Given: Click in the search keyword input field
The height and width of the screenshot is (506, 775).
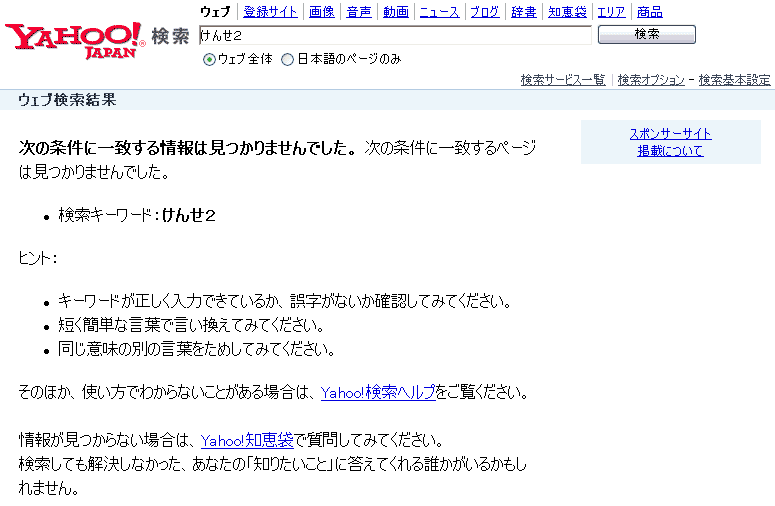Looking at the screenshot, I should (395, 35).
